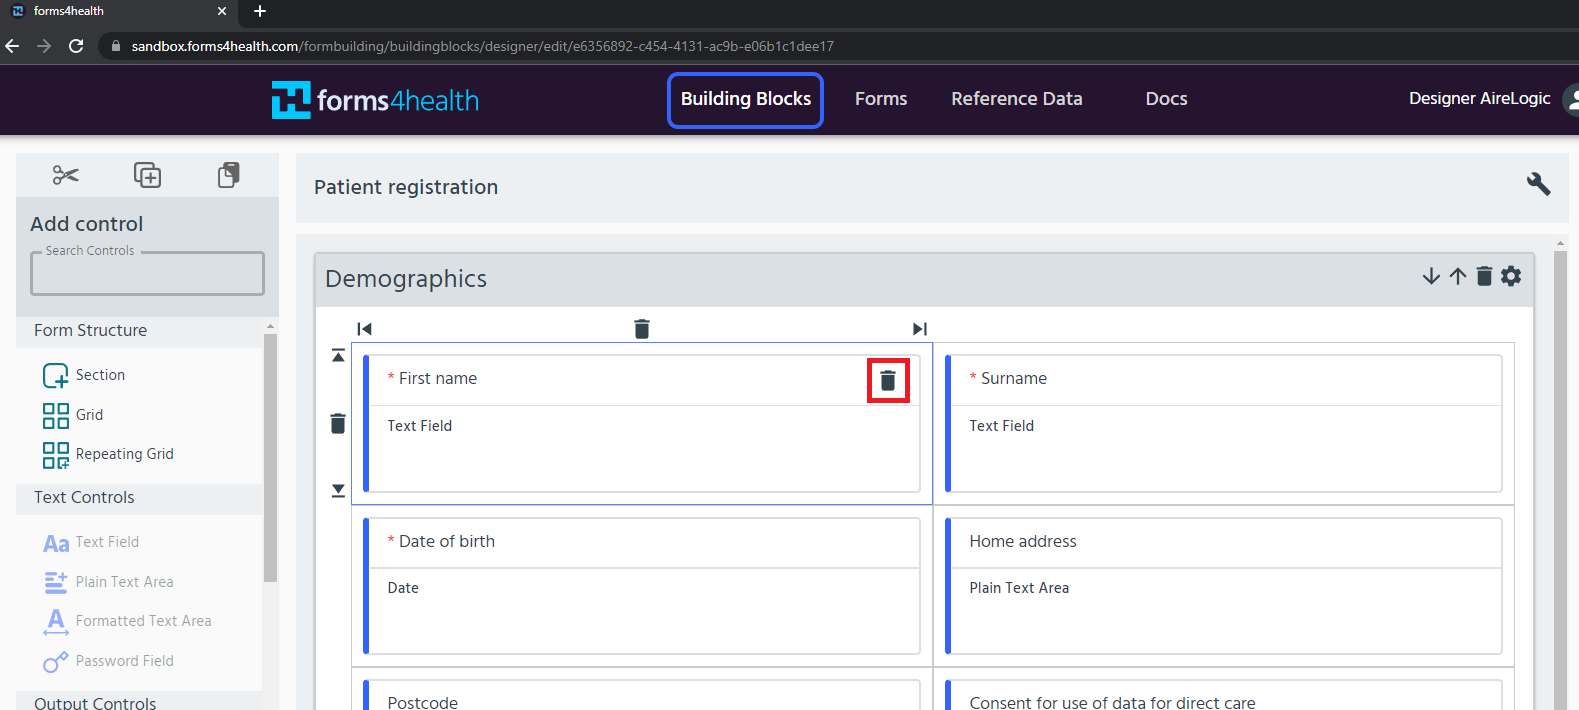This screenshot has width=1579, height=710.
Task: Click the insert column right icon
Action: pyautogui.click(x=920, y=329)
